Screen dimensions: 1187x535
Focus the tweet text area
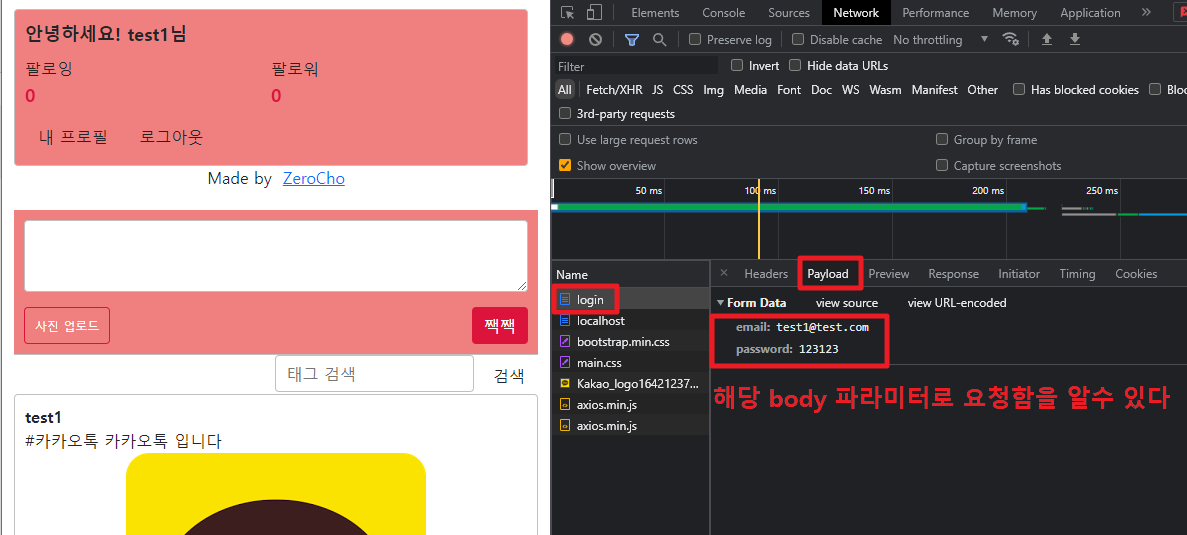276,256
